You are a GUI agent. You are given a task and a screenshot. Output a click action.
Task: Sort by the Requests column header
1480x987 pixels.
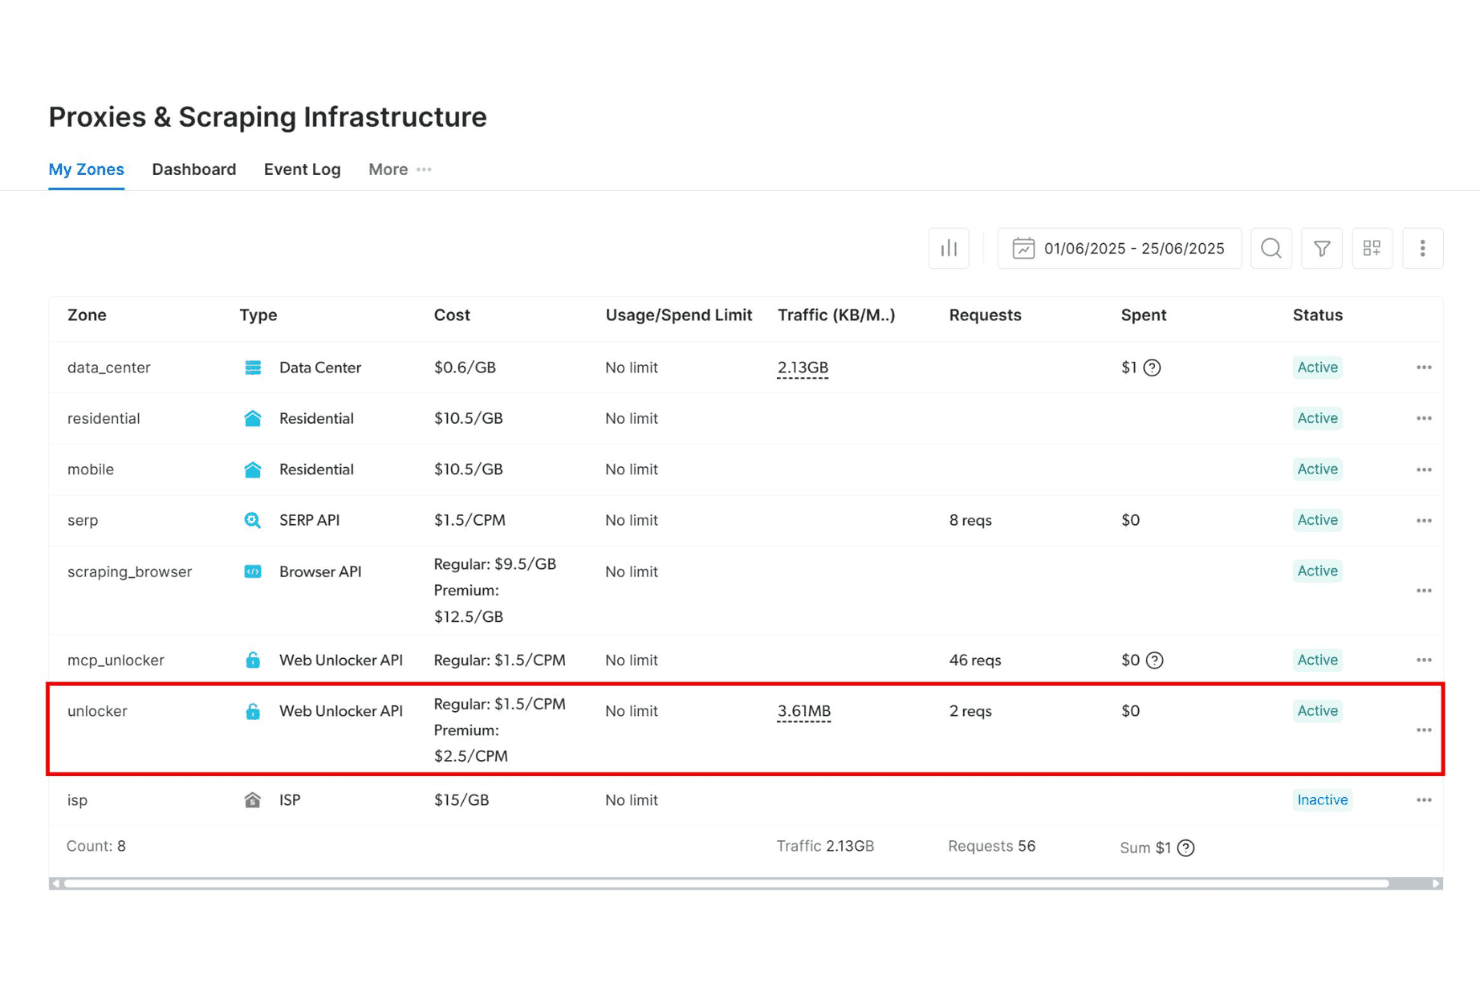tap(985, 315)
